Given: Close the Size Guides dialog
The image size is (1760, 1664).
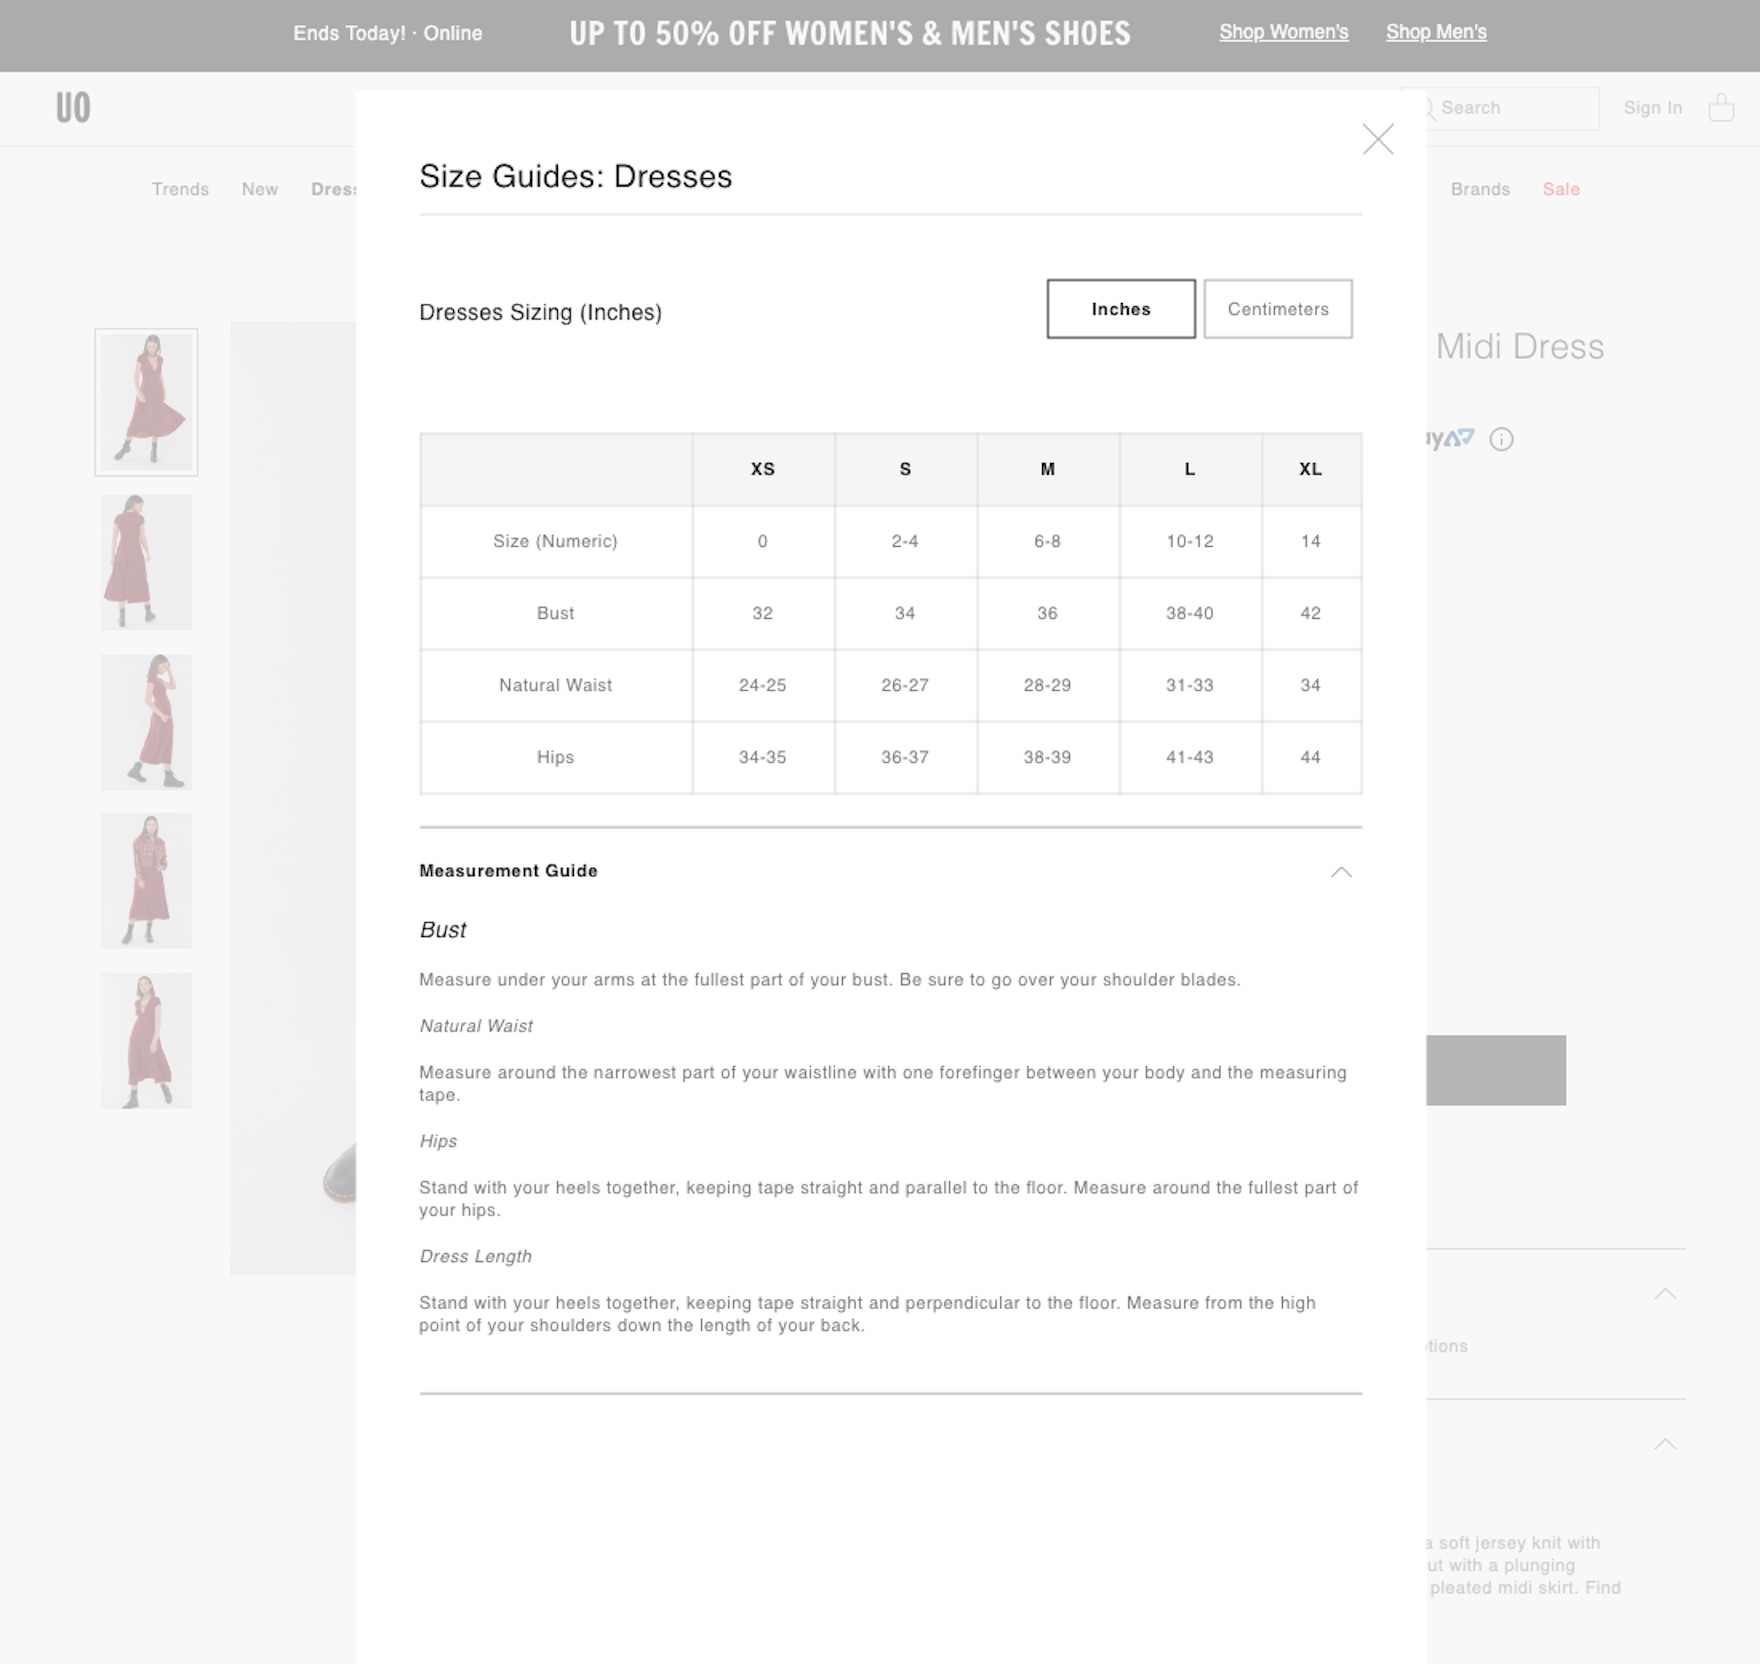Looking at the screenshot, I should coord(1377,139).
